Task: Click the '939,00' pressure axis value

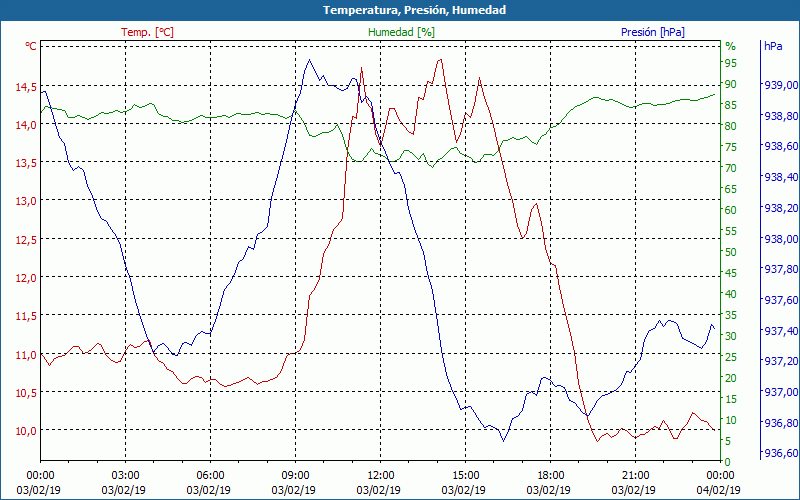Action: [781, 85]
